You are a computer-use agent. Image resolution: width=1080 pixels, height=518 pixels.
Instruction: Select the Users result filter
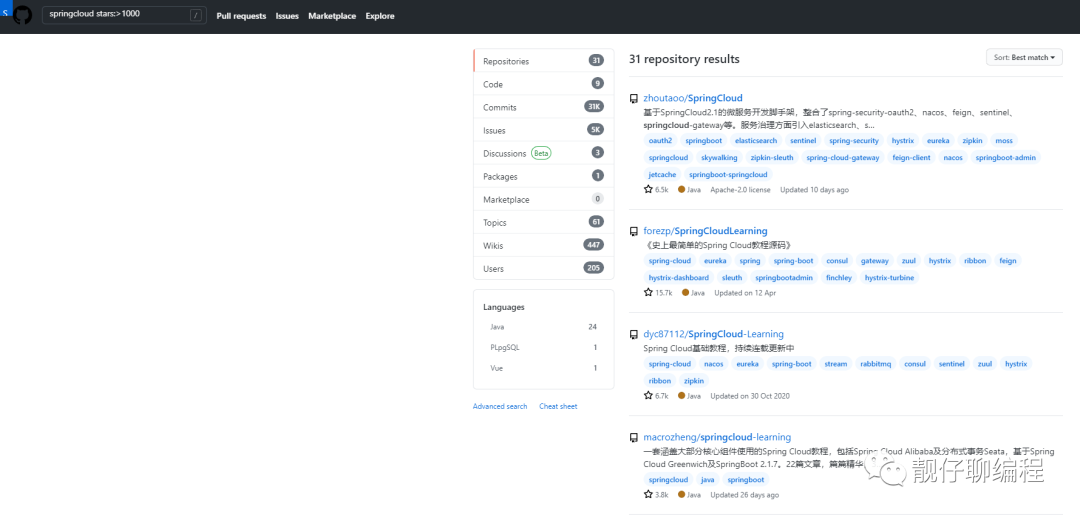click(543, 269)
